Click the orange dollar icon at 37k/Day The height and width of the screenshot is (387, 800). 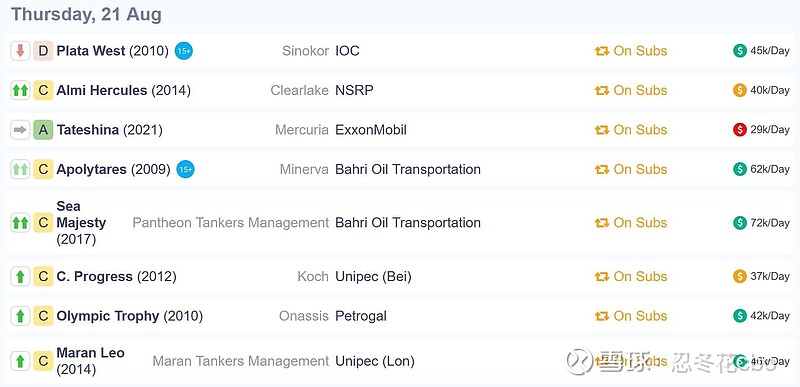pos(740,276)
